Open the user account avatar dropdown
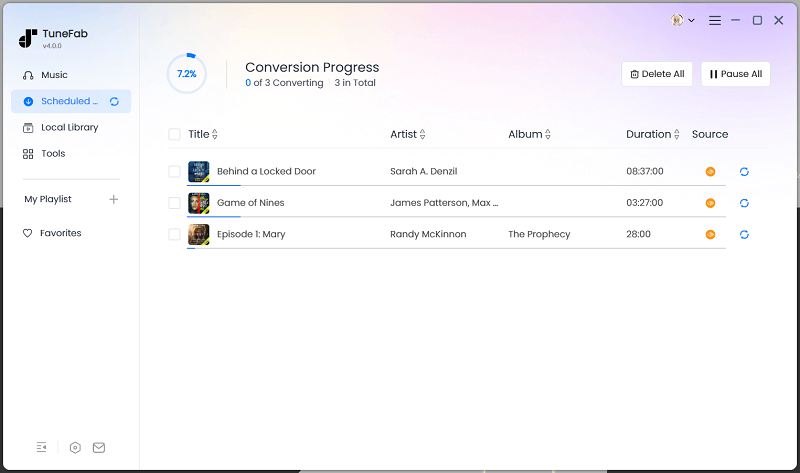 pos(683,20)
